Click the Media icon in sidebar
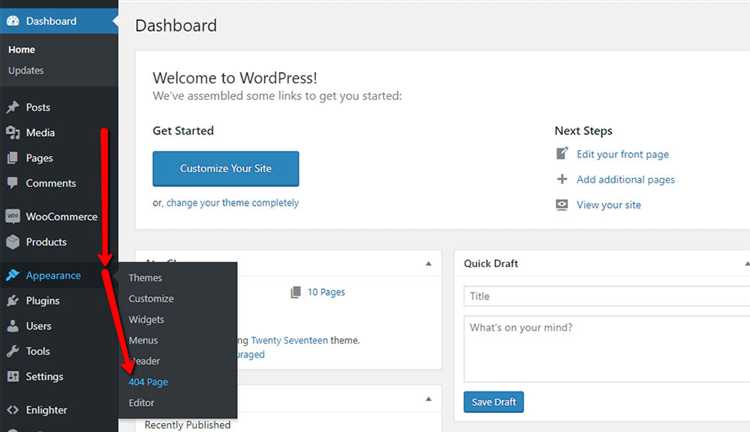The height and width of the screenshot is (432, 750). pyautogui.click(x=12, y=133)
